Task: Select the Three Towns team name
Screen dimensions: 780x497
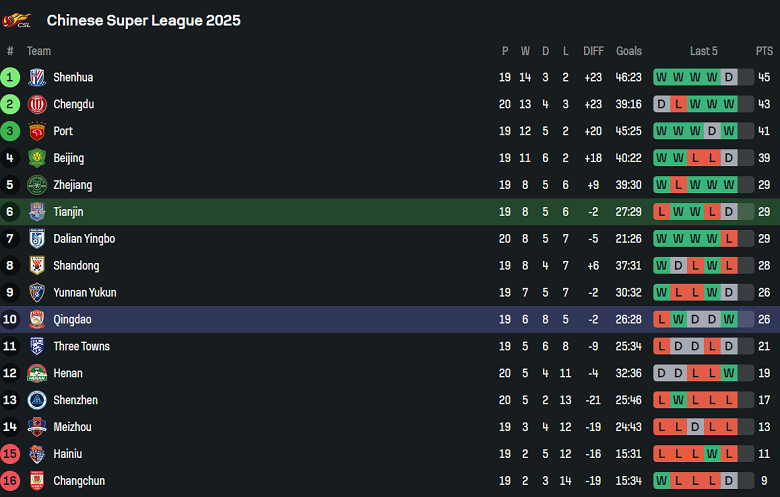Action: point(81,347)
